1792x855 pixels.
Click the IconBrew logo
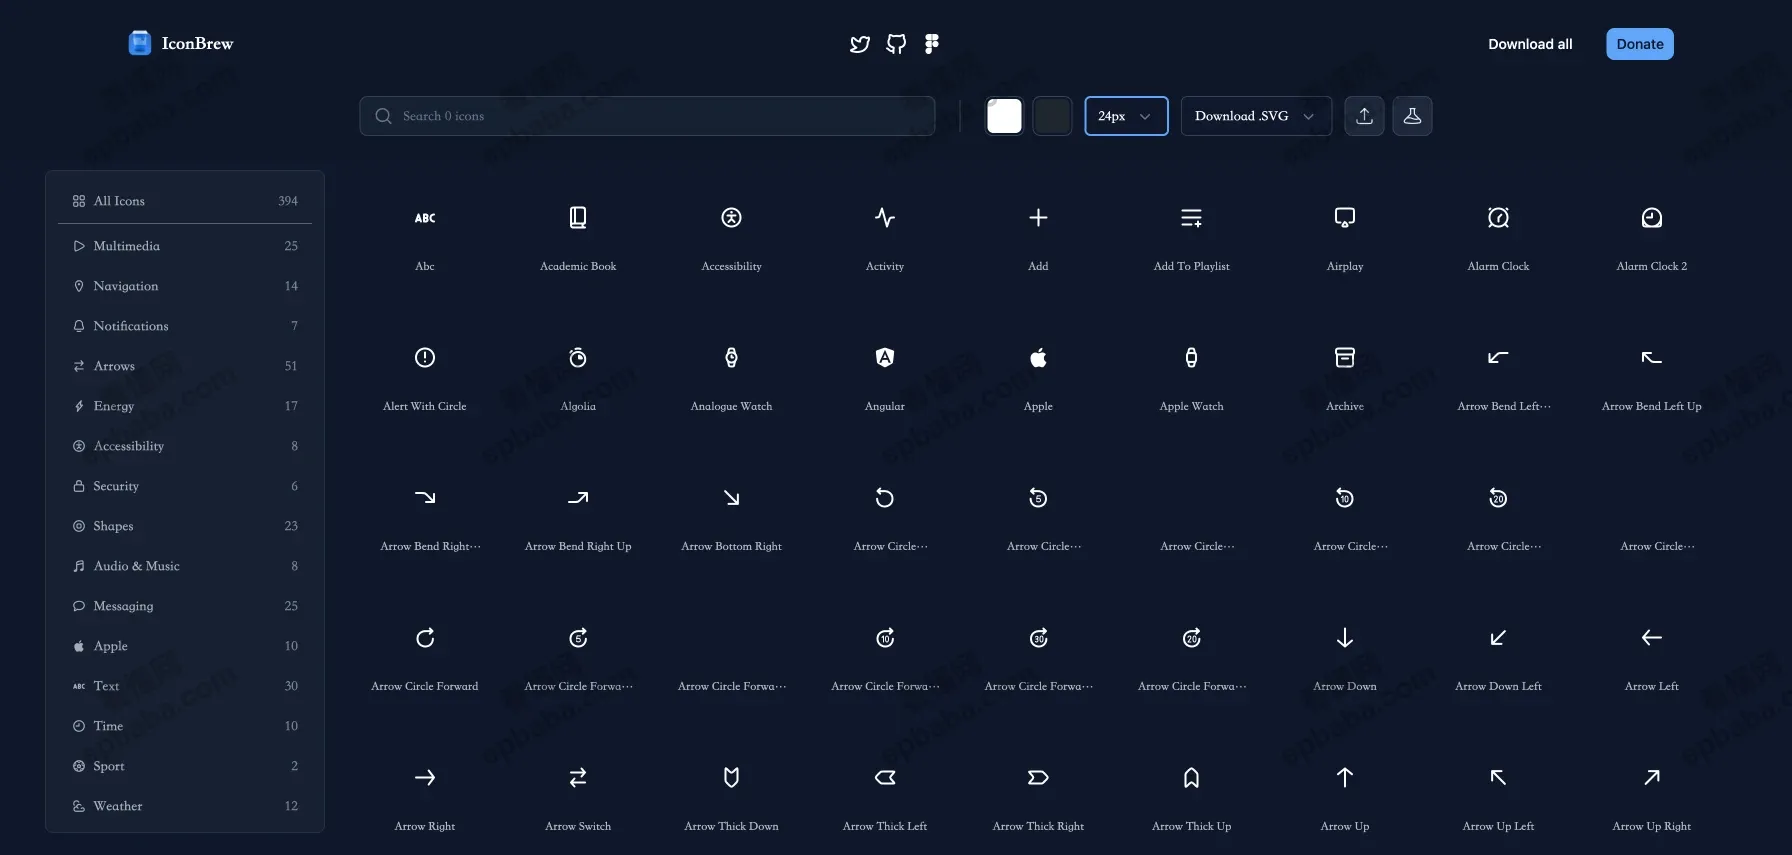pyautogui.click(x=181, y=43)
